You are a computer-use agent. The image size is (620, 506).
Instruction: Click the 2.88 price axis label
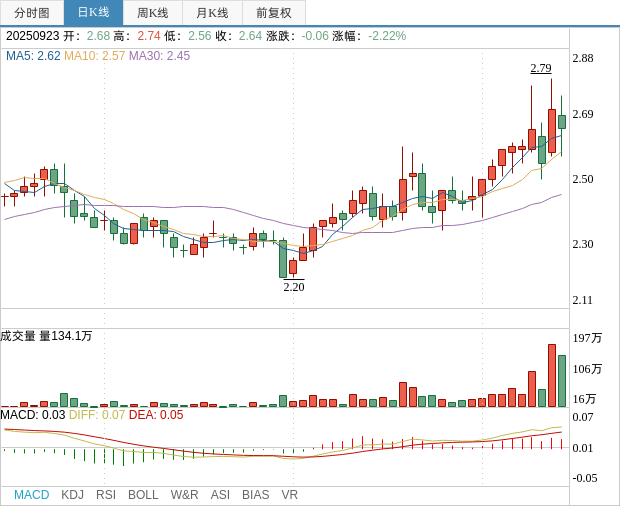tap(583, 58)
